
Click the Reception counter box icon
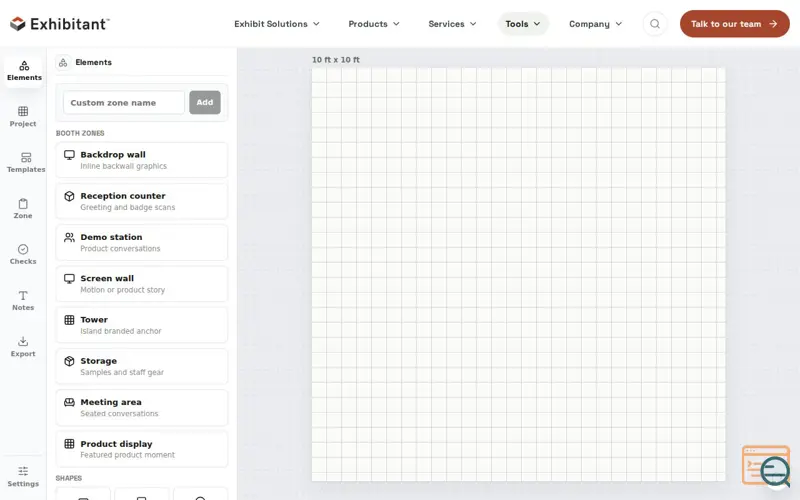point(69,196)
